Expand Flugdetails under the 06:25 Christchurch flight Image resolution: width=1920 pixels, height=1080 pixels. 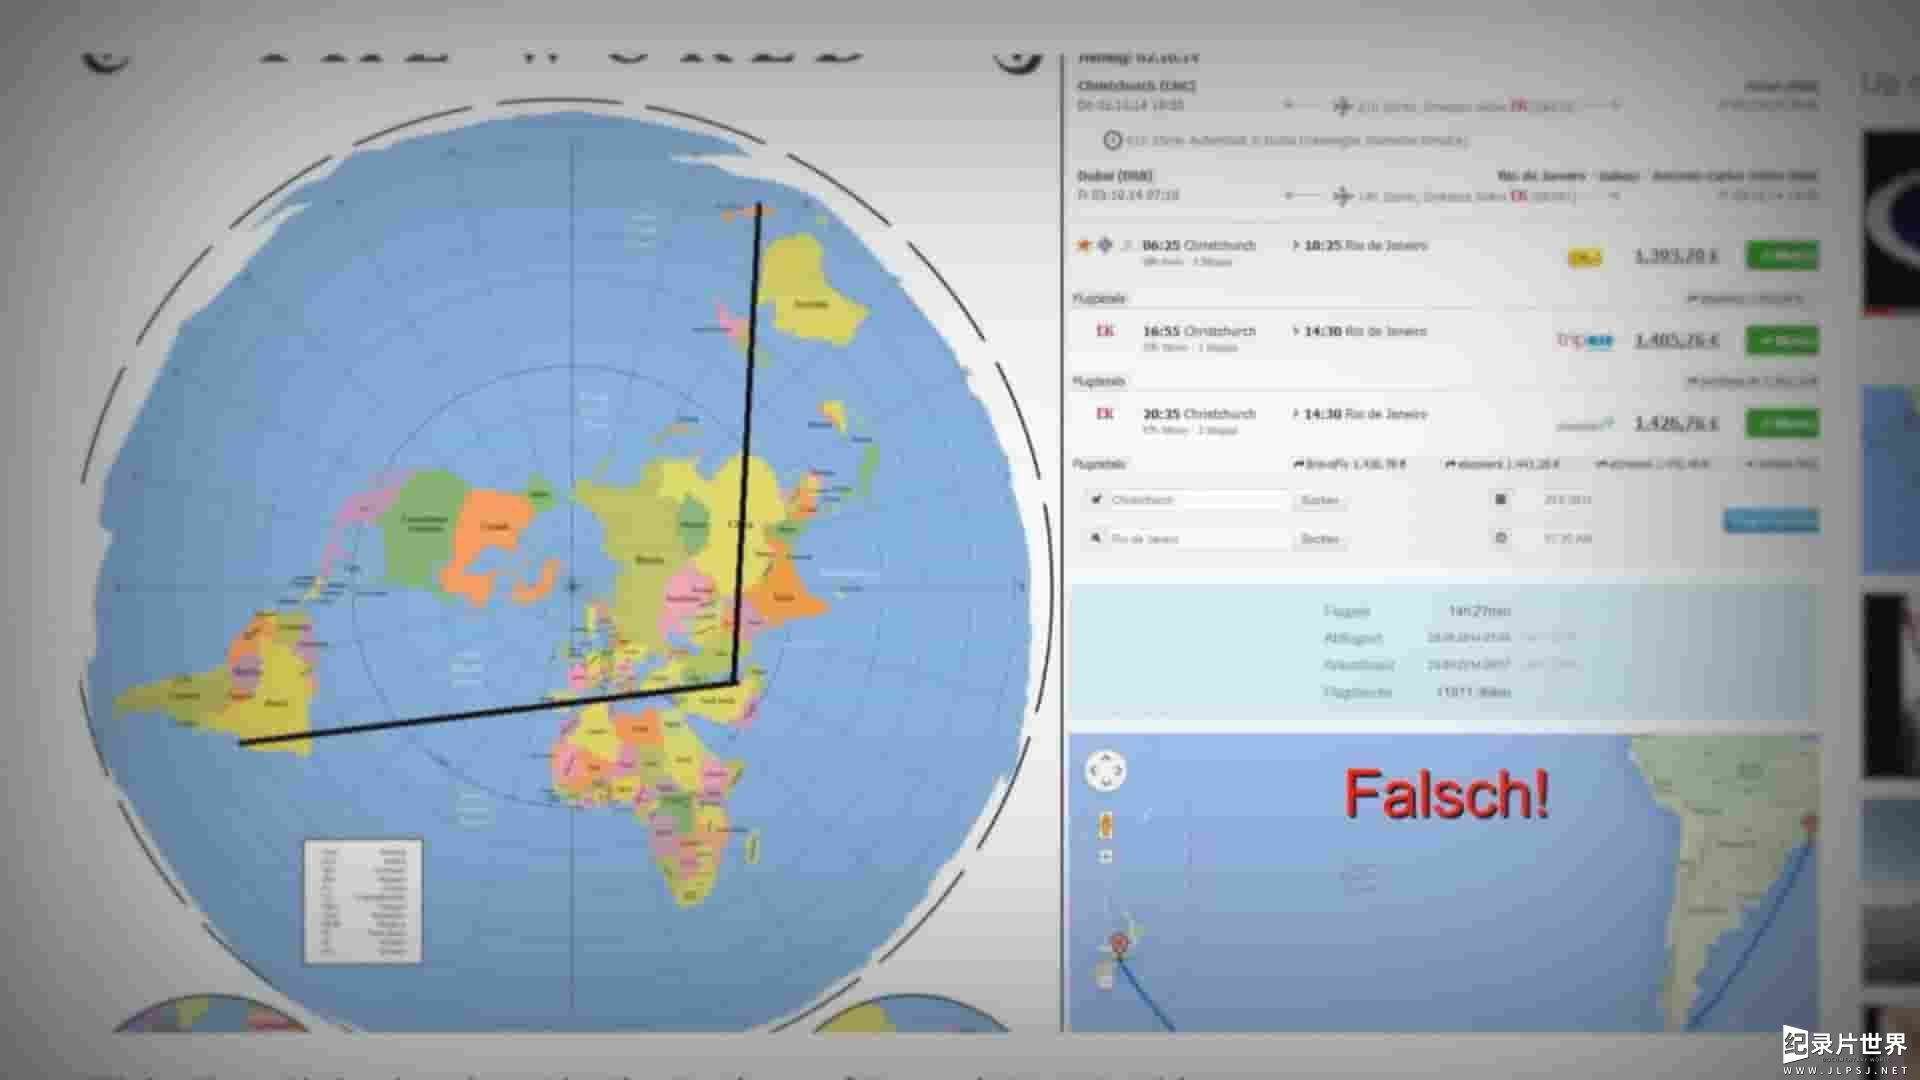pos(1099,298)
